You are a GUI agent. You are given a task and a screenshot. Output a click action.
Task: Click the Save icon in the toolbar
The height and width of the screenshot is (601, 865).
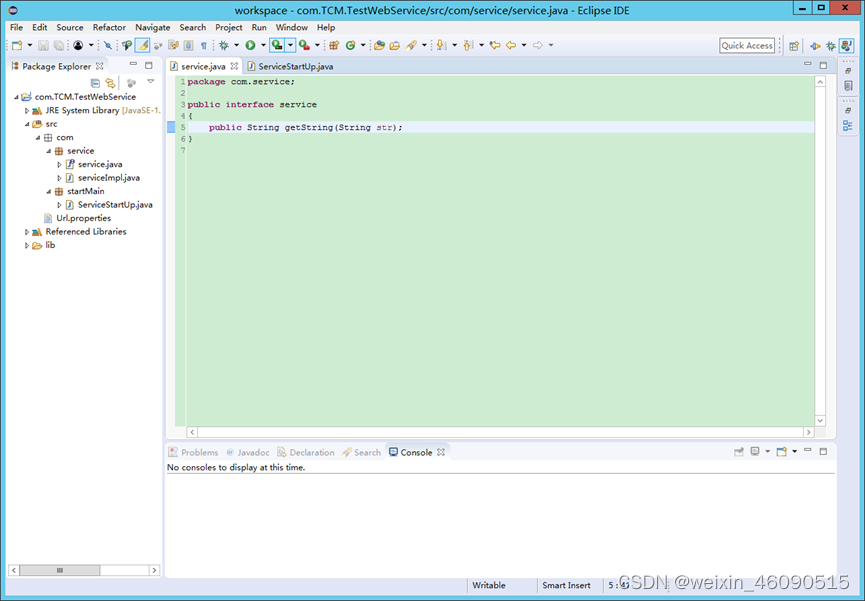point(43,45)
